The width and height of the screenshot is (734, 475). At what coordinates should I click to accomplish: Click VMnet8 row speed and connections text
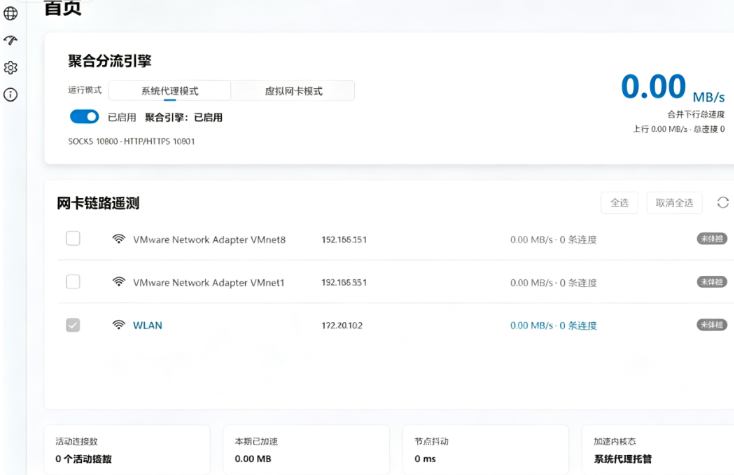pos(553,240)
